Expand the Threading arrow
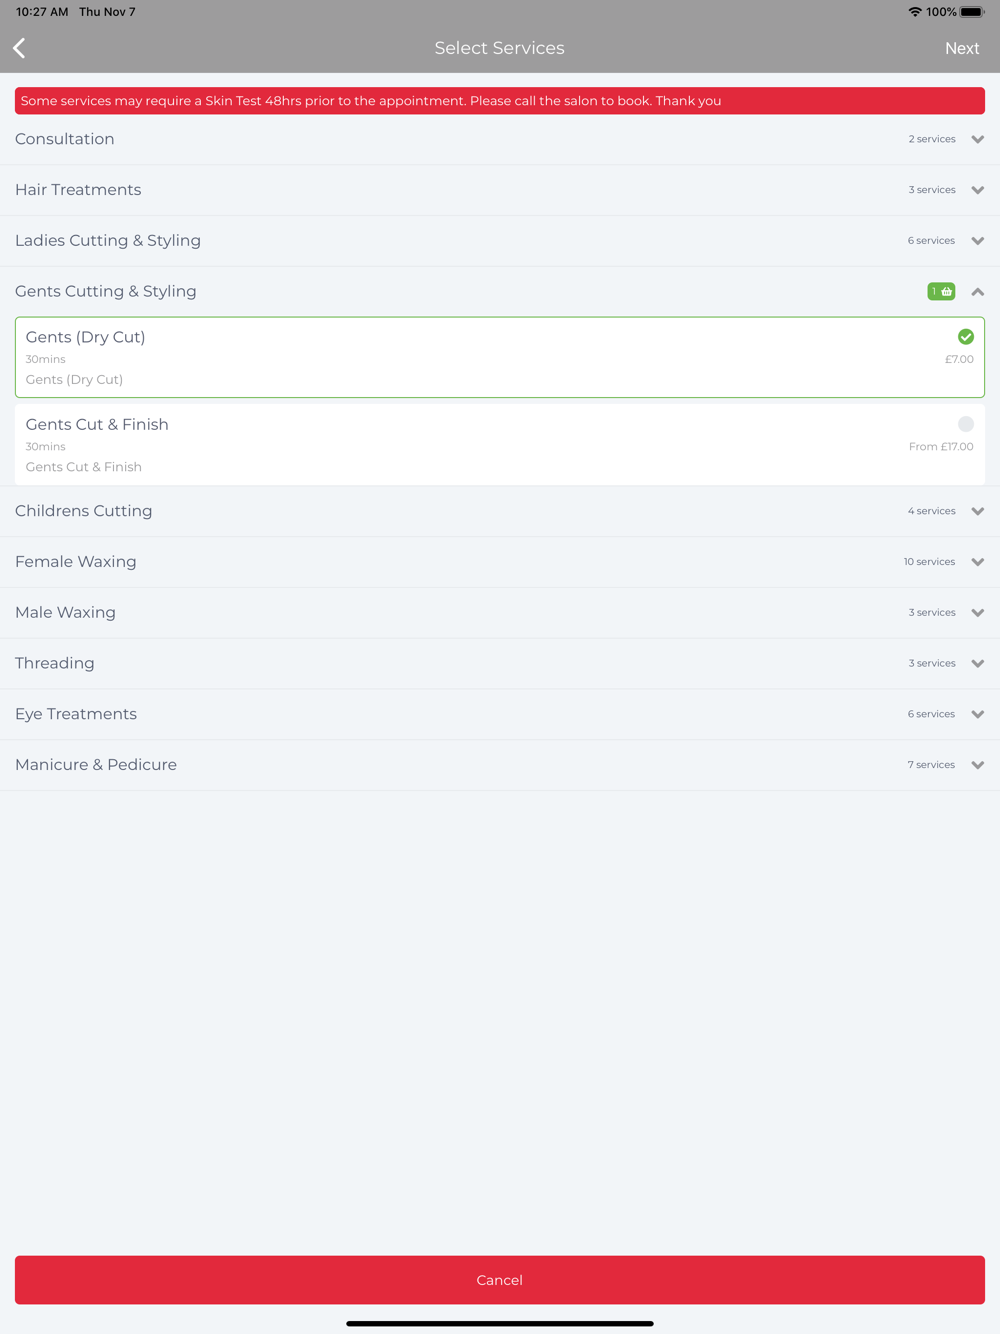The image size is (1000, 1334). pyautogui.click(x=978, y=664)
